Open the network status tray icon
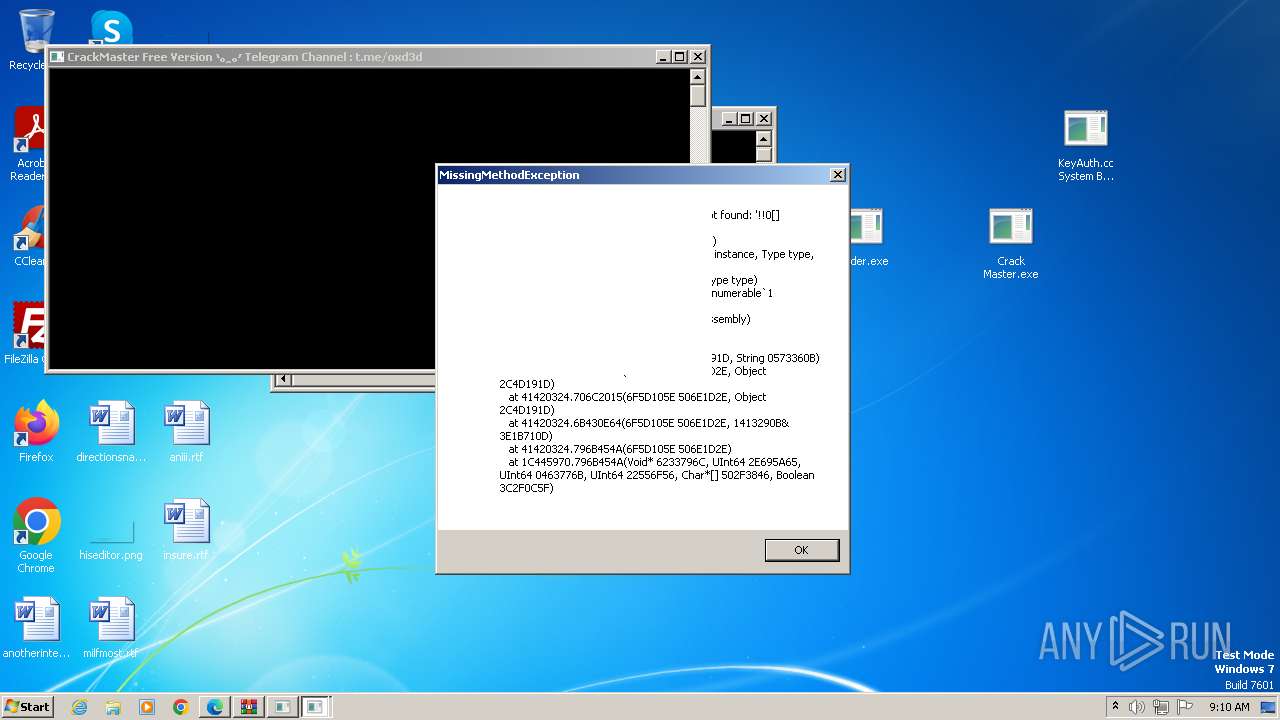 (1161, 707)
